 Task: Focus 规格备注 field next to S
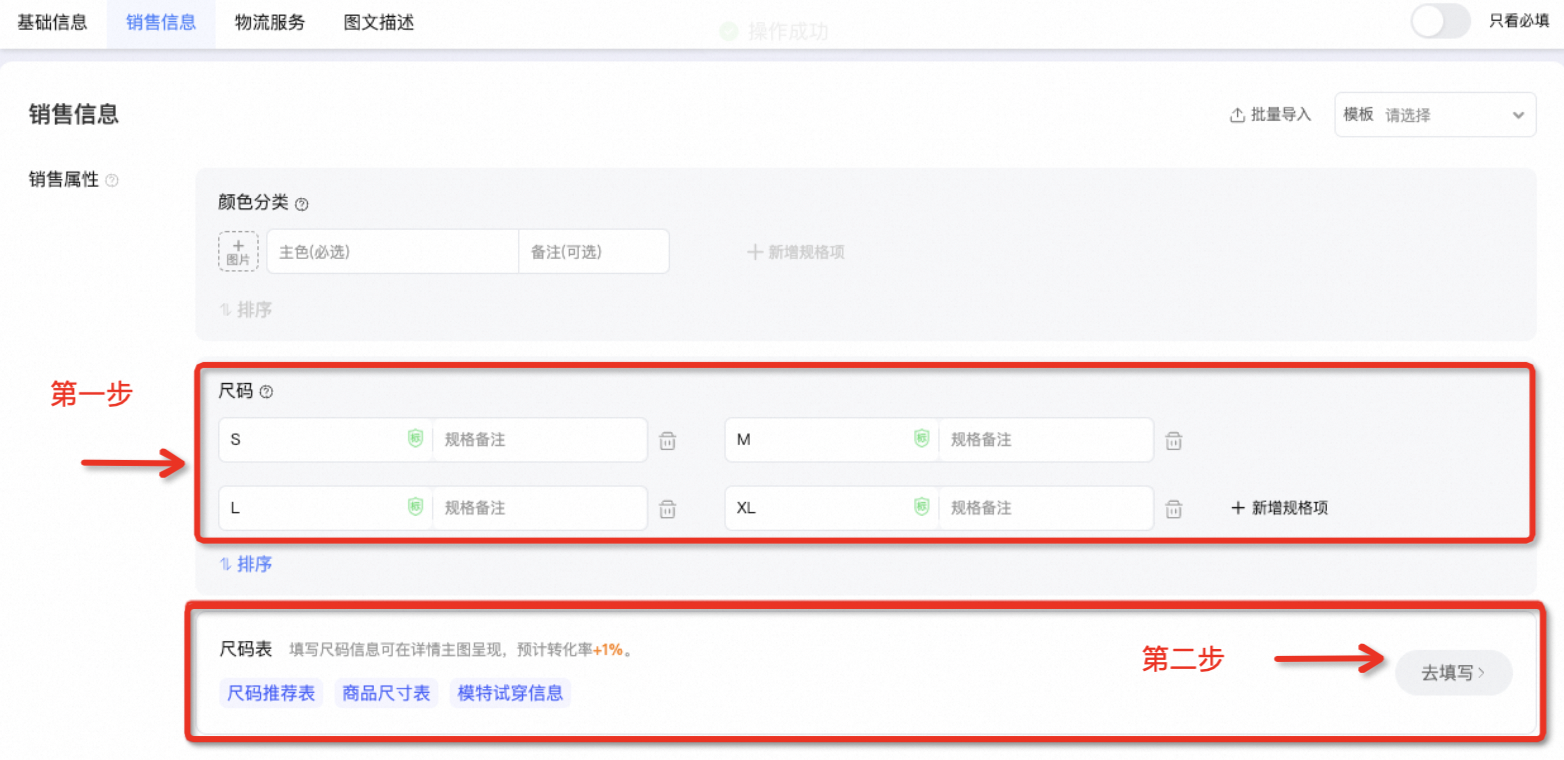coord(540,440)
